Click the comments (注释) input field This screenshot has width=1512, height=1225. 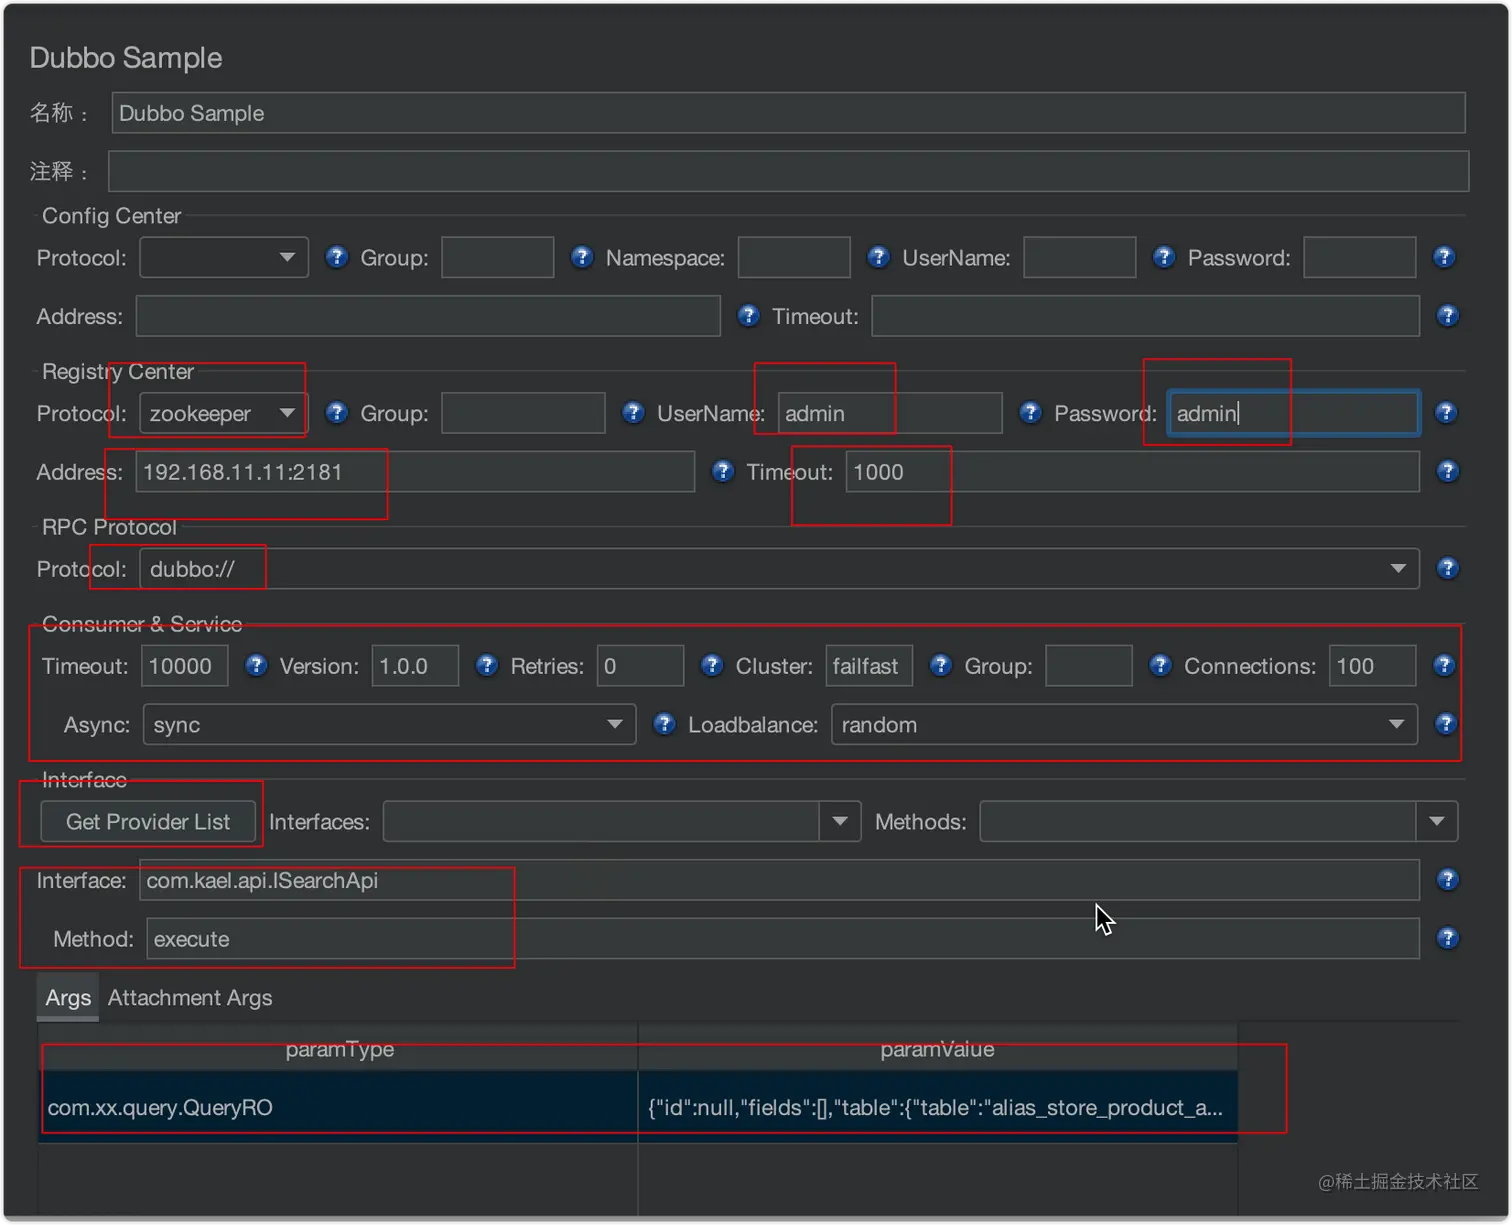point(788,171)
